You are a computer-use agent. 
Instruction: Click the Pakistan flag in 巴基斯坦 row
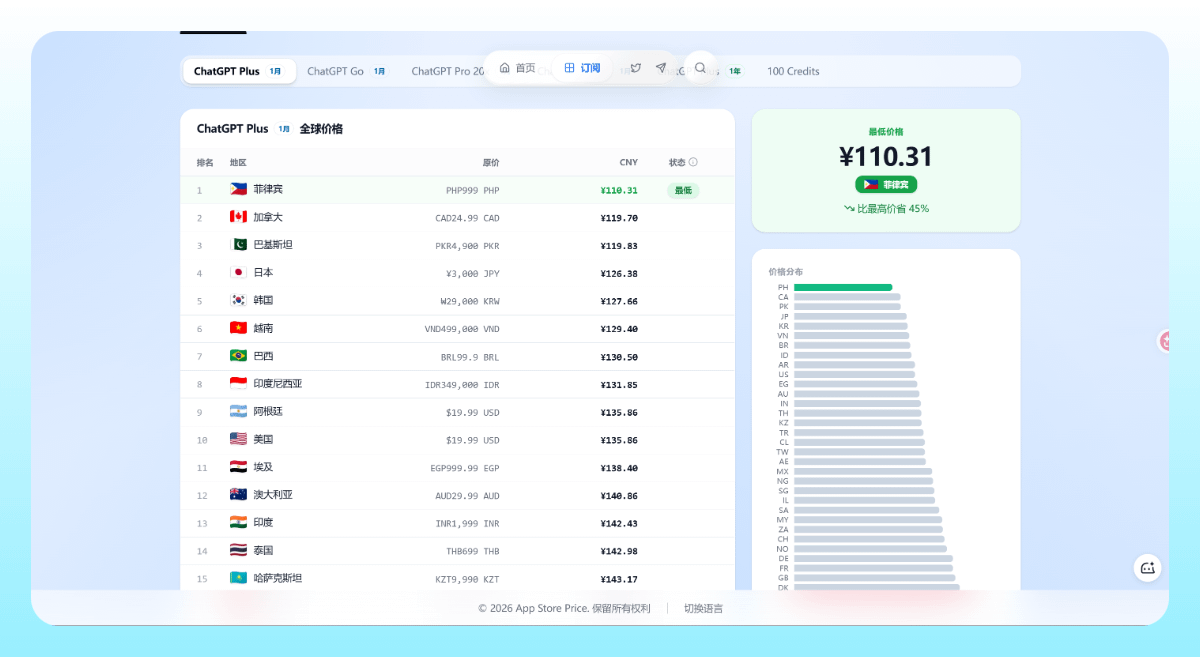pos(238,245)
